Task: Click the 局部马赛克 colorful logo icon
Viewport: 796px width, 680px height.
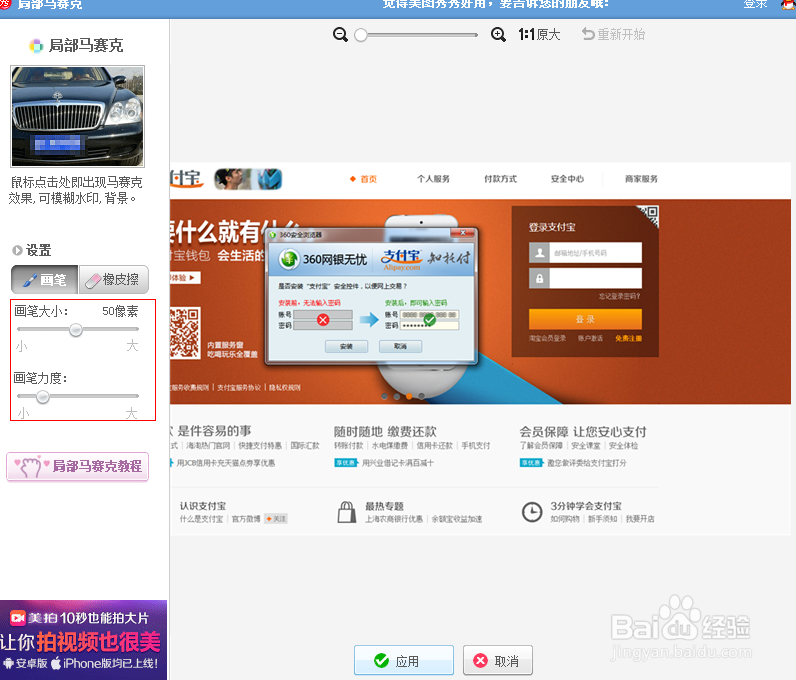Action: point(36,46)
